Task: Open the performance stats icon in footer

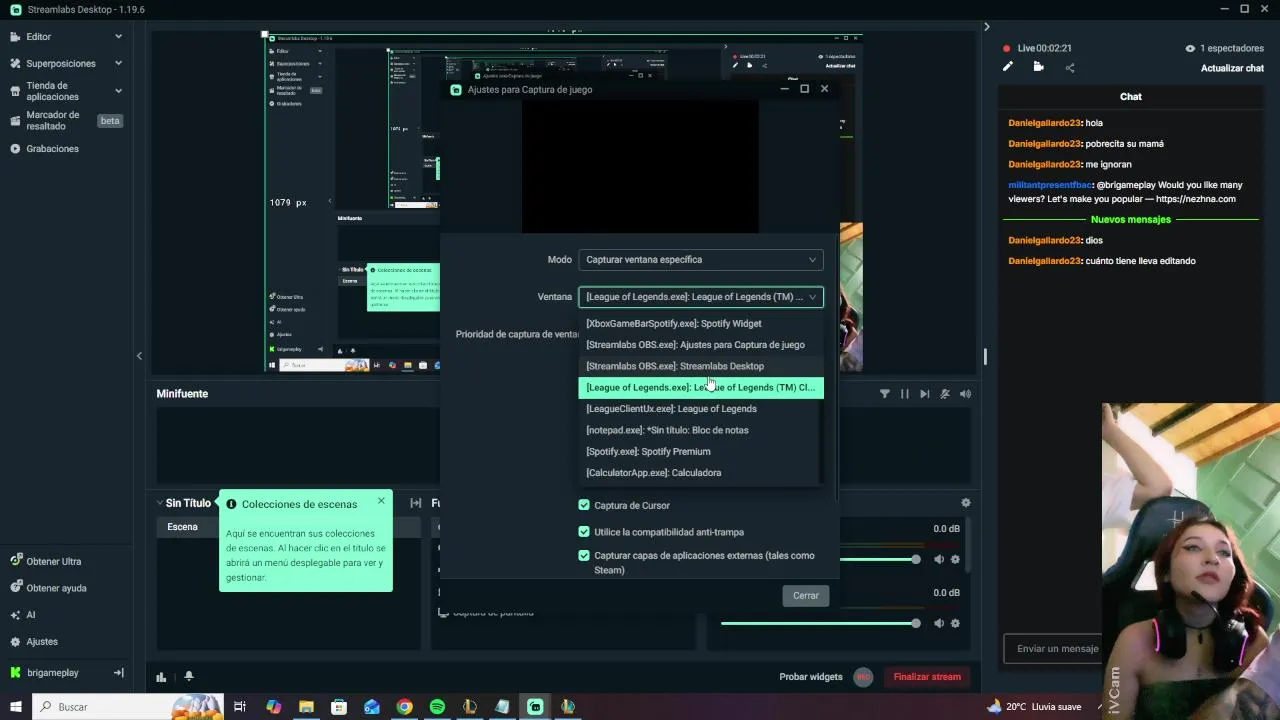Action: (161, 677)
